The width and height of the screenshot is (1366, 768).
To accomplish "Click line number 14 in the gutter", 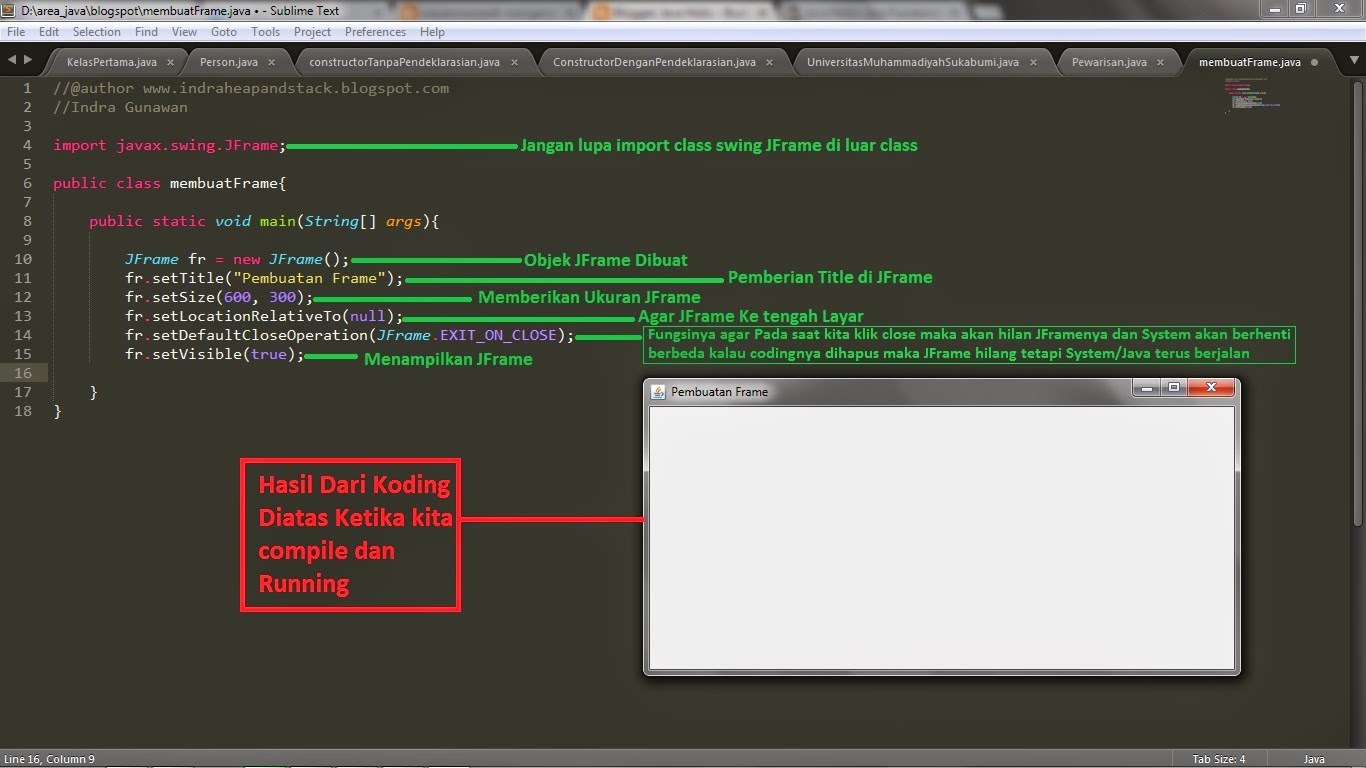I will pyautogui.click(x=24, y=335).
